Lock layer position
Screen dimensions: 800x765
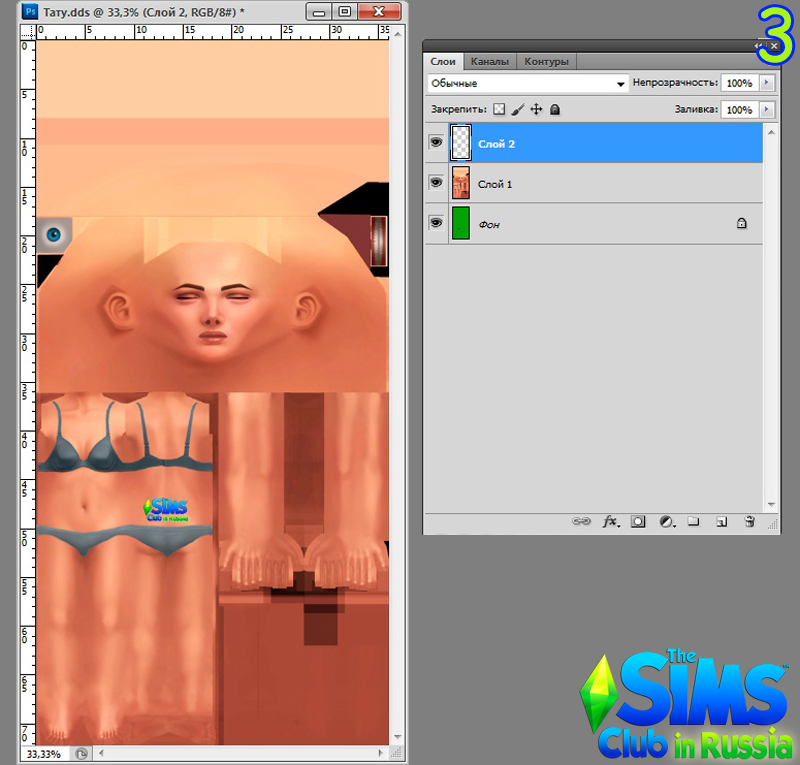pos(536,109)
